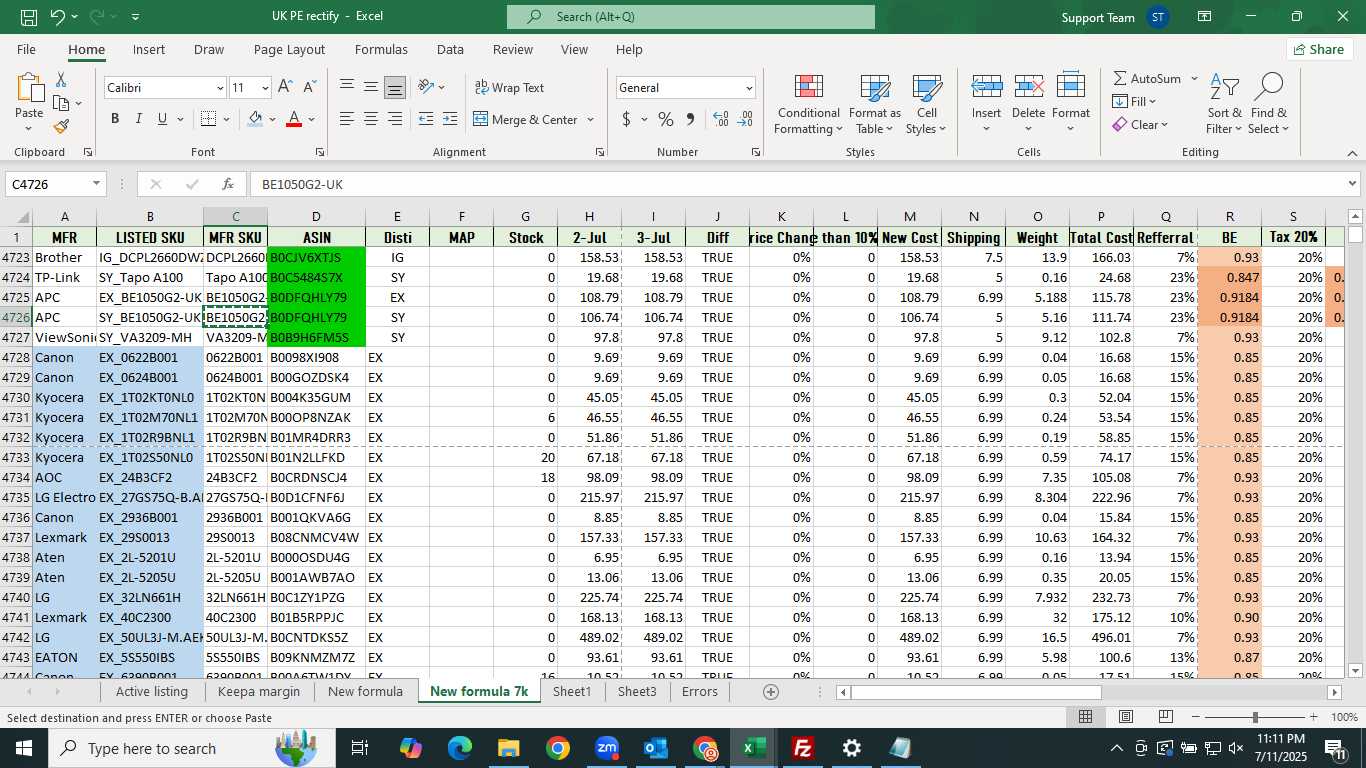Decrease the cell indent
Screen dimensions: 1366x768
click(x=426, y=119)
